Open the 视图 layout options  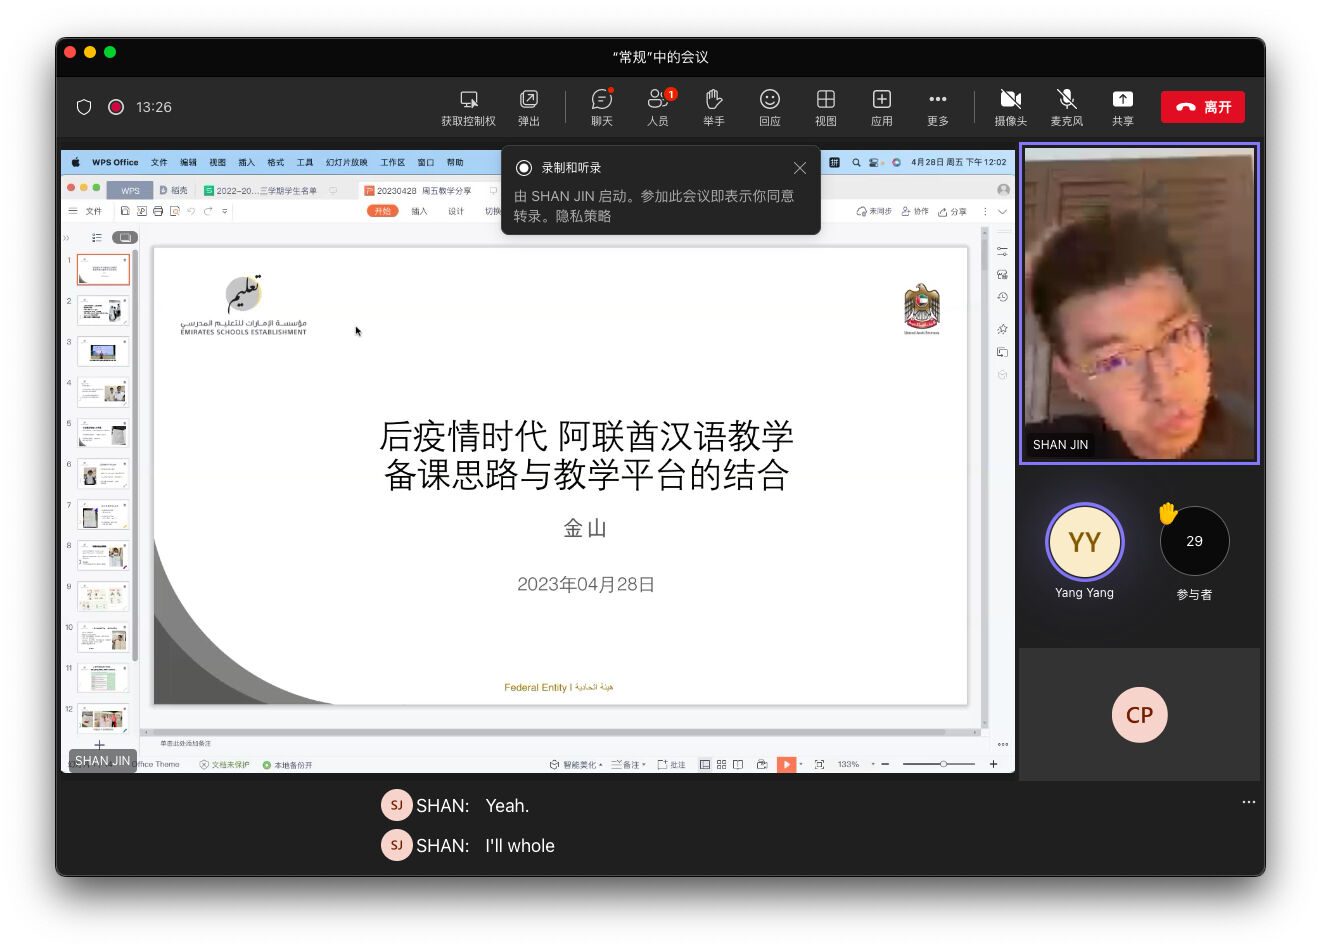pyautogui.click(x=825, y=108)
